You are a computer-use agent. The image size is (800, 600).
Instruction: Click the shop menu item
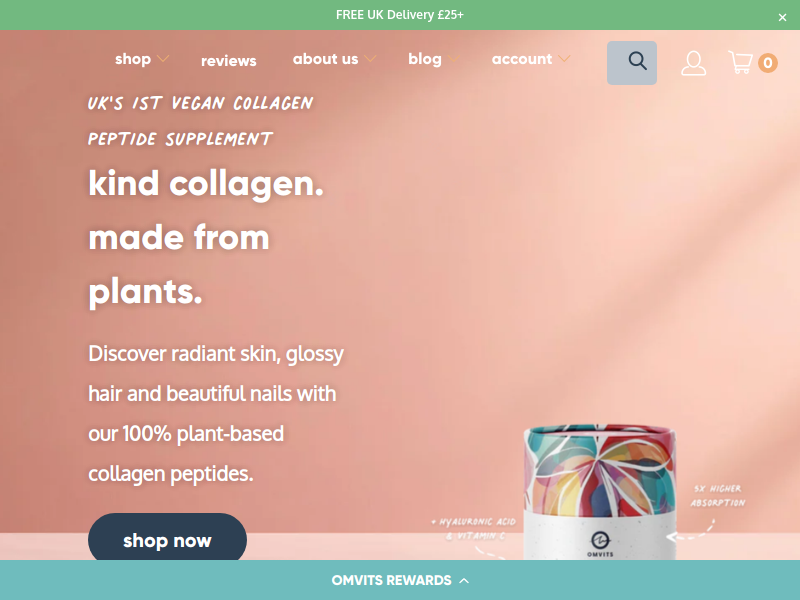(x=133, y=59)
